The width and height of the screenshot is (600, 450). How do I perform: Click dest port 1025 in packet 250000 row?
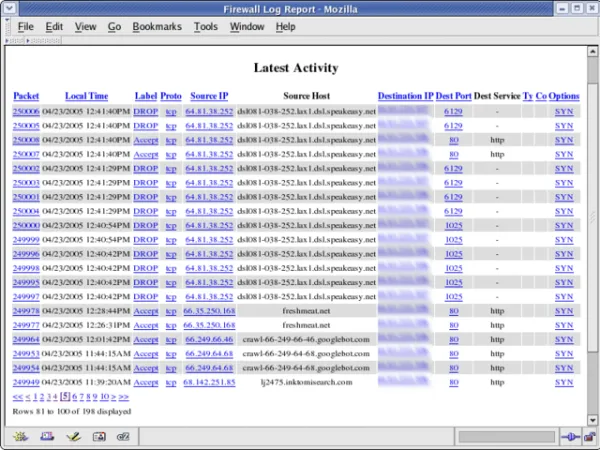pos(453,225)
